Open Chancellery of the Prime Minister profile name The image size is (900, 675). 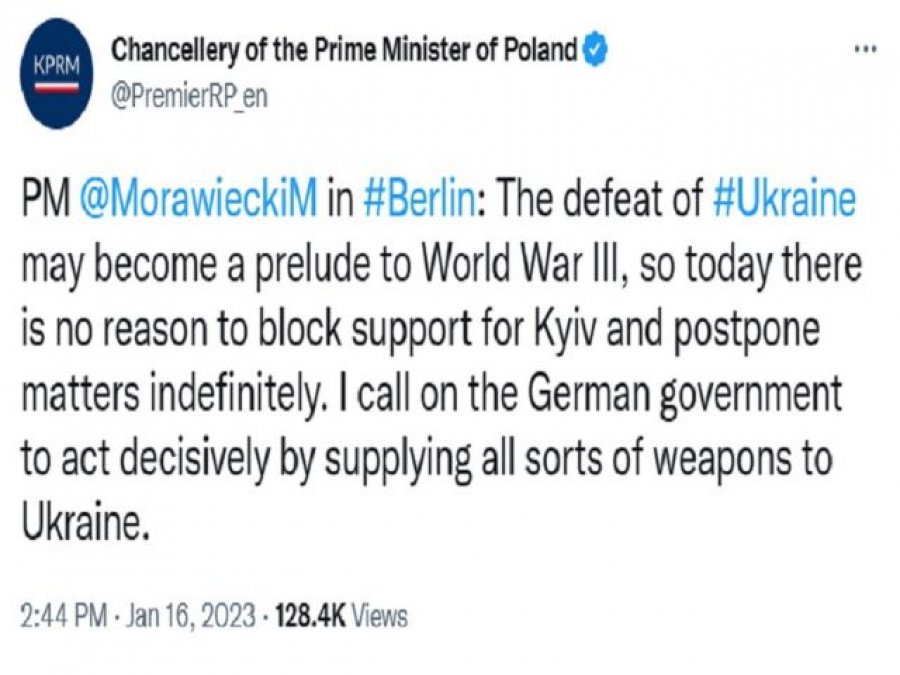coord(343,48)
